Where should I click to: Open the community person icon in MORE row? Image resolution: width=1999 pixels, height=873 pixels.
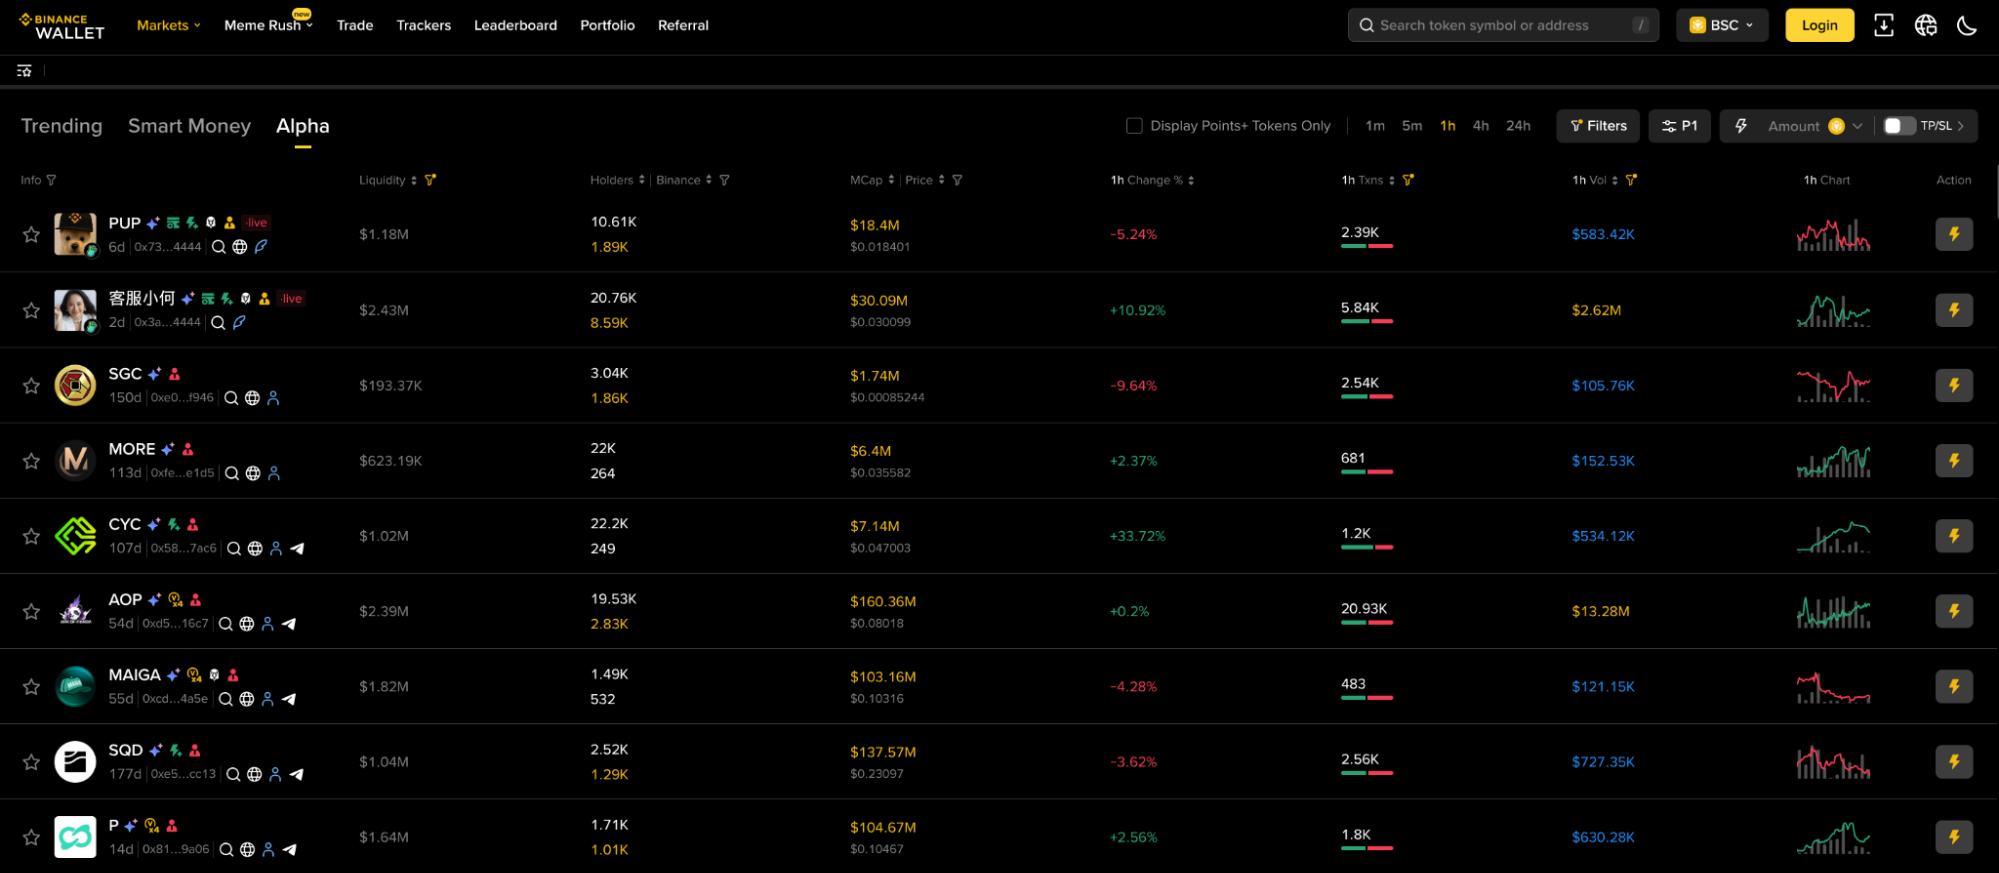pyautogui.click(x=274, y=473)
